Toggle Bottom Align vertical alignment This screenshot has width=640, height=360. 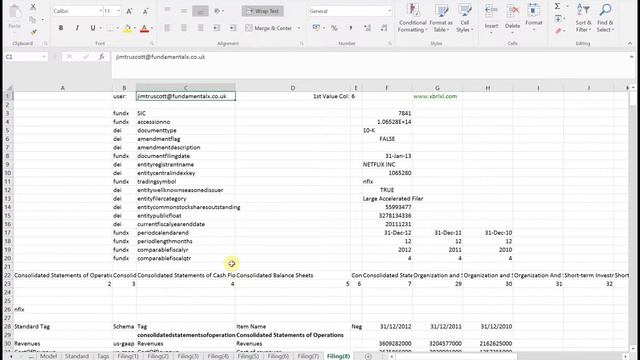point(200,11)
